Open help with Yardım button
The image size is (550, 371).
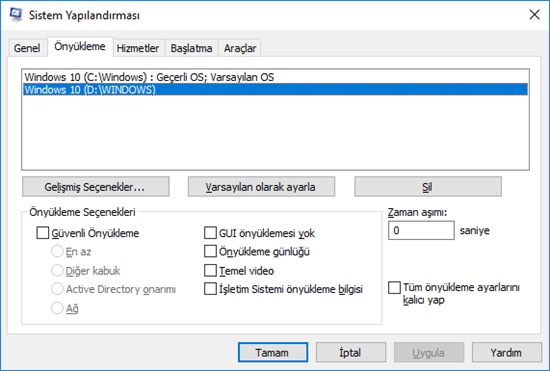pos(507,352)
